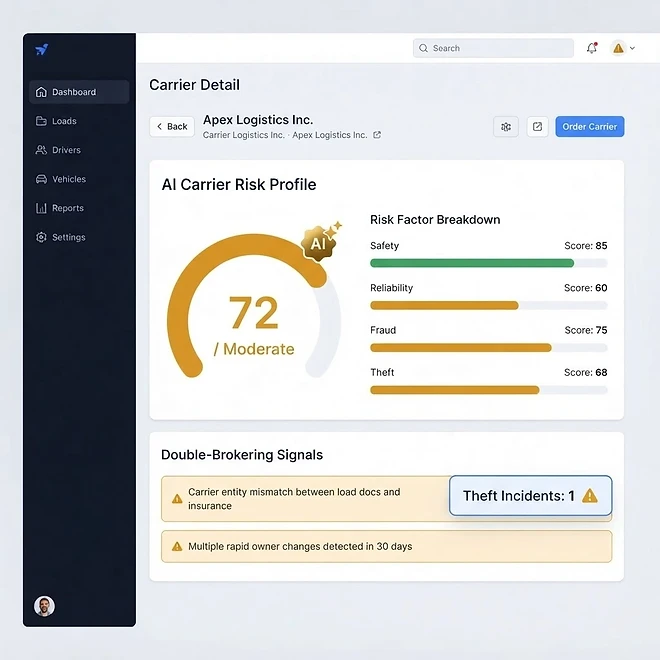The width and height of the screenshot is (660, 660).
Task: Click the Theft Incidents warning triangle
Action: point(590,495)
